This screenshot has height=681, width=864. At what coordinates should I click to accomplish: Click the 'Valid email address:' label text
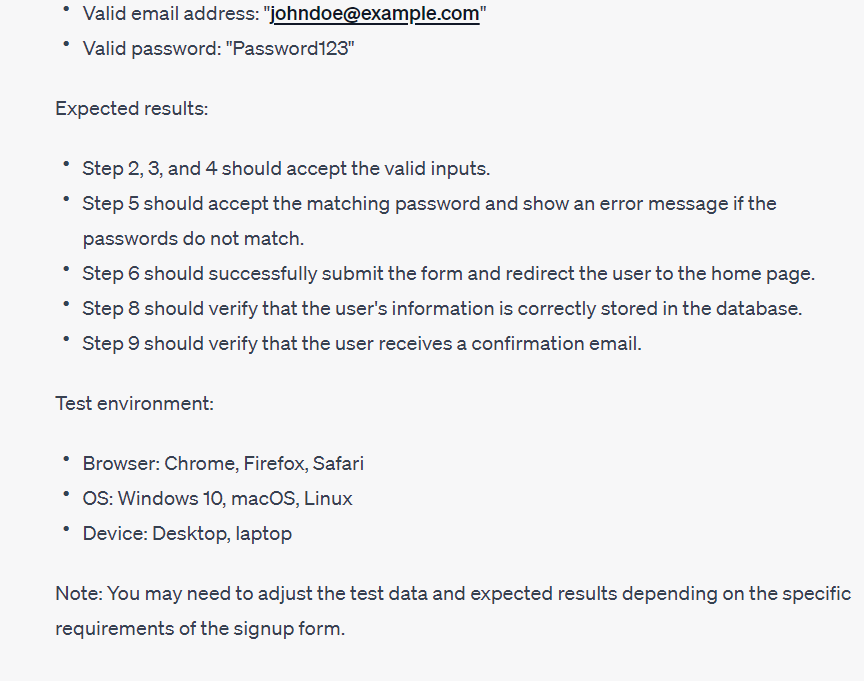(171, 13)
